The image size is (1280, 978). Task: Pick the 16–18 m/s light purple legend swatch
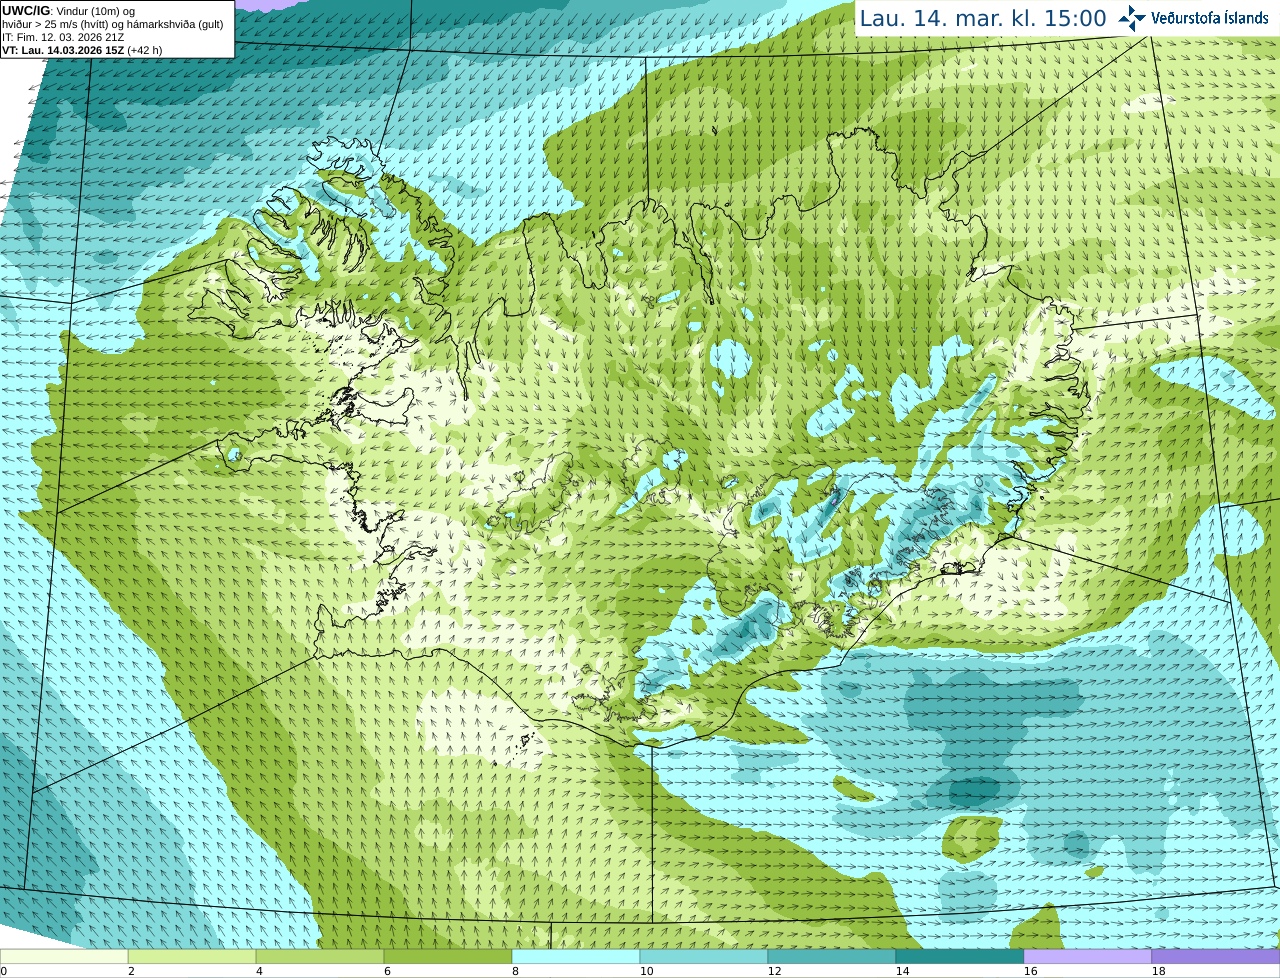point(1088,956)
